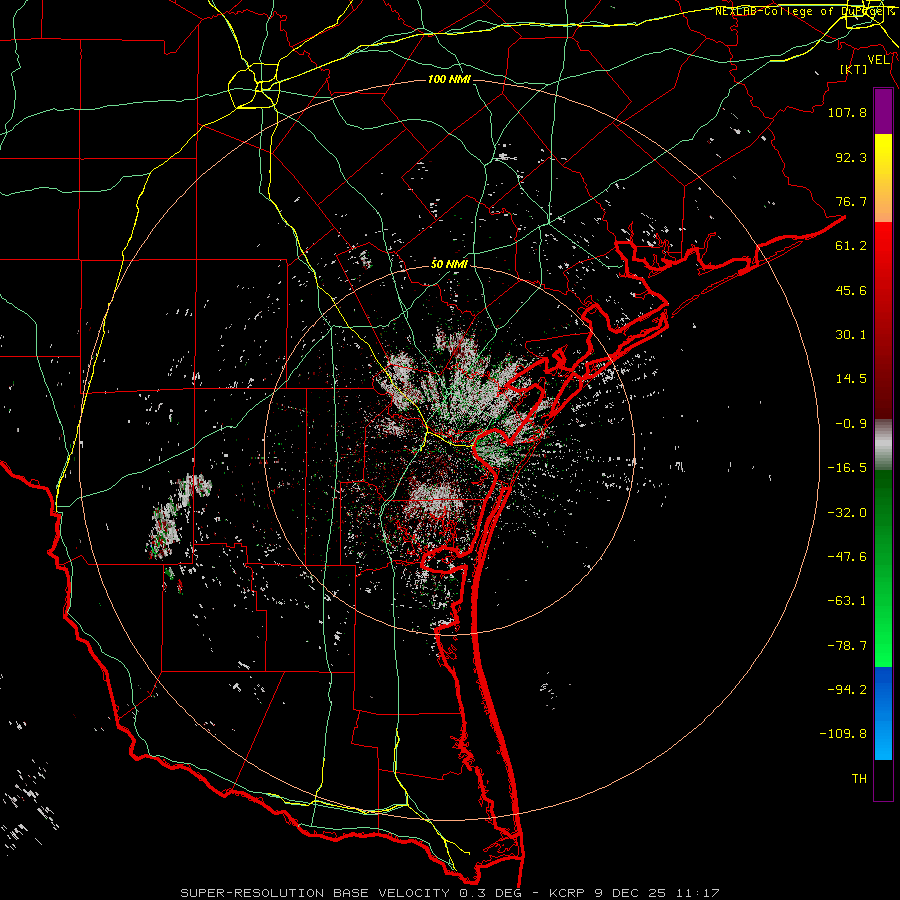900x900 pixels.
Task: Click the -63.1 velocity scale value
Action: pyautogui.click(x=847, y=601)
